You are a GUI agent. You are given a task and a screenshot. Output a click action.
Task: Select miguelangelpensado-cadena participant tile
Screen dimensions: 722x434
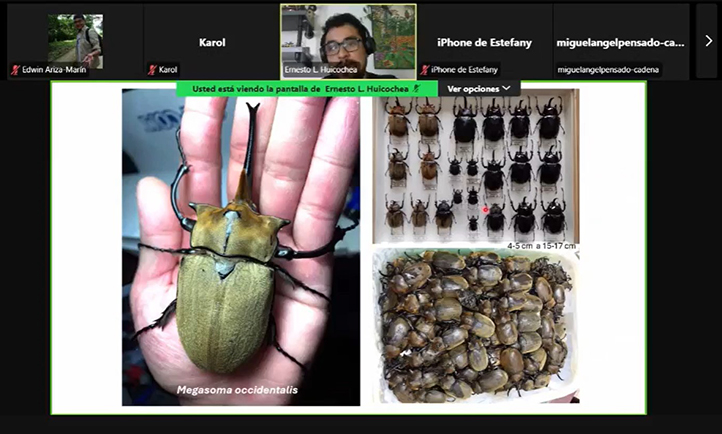click(620, 42)
